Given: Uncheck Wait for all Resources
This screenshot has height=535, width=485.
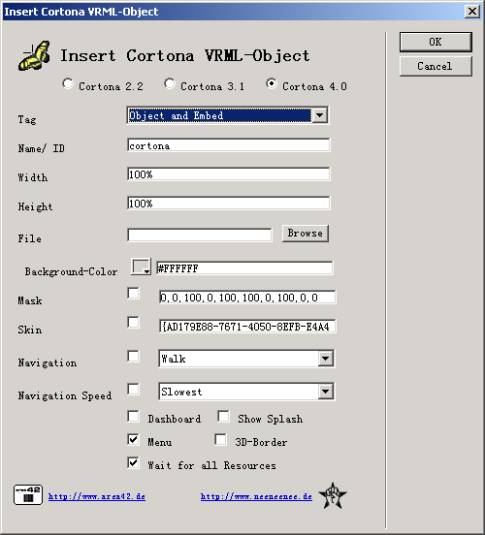Looking at the screenshot, I should coord(133,463).
